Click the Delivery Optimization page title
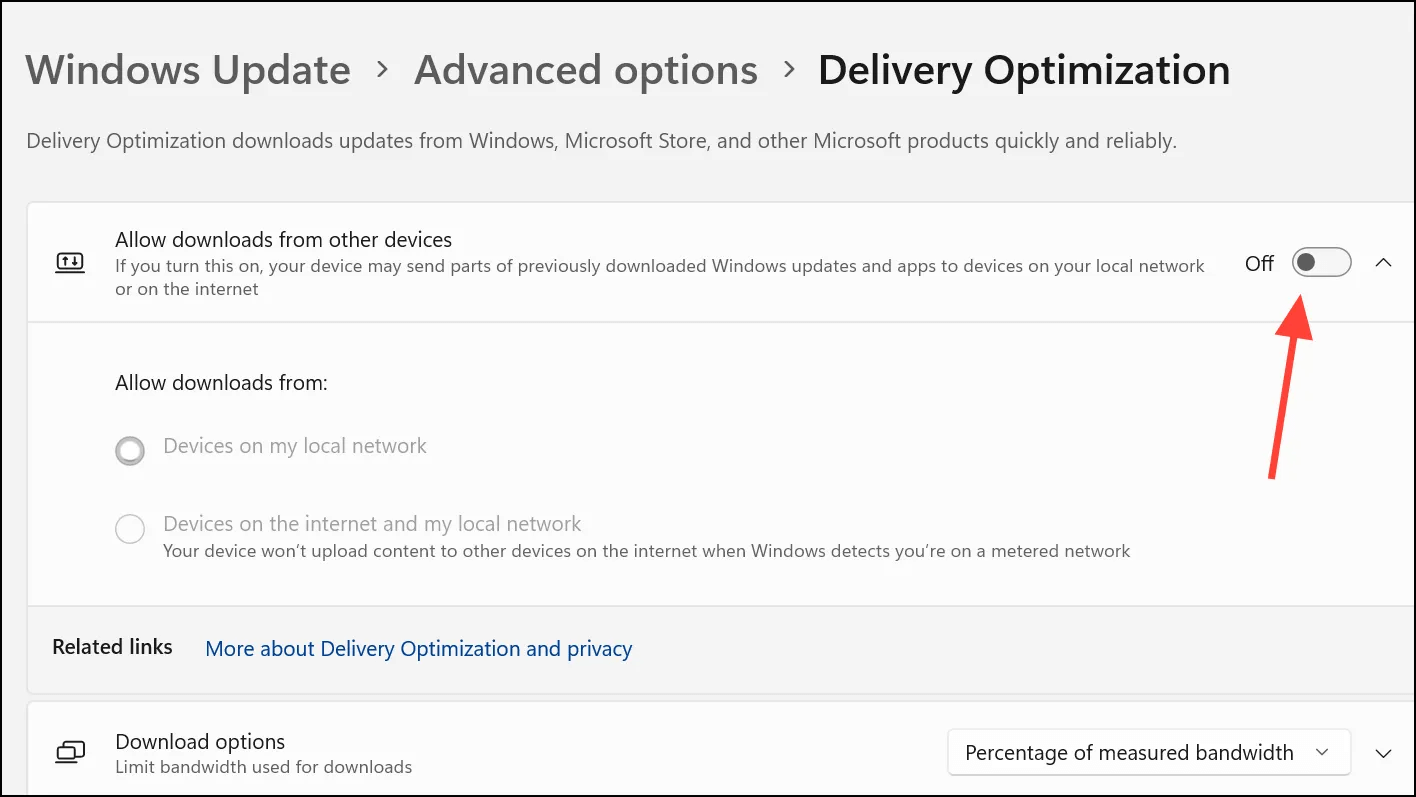 [x=1023, y=70]
